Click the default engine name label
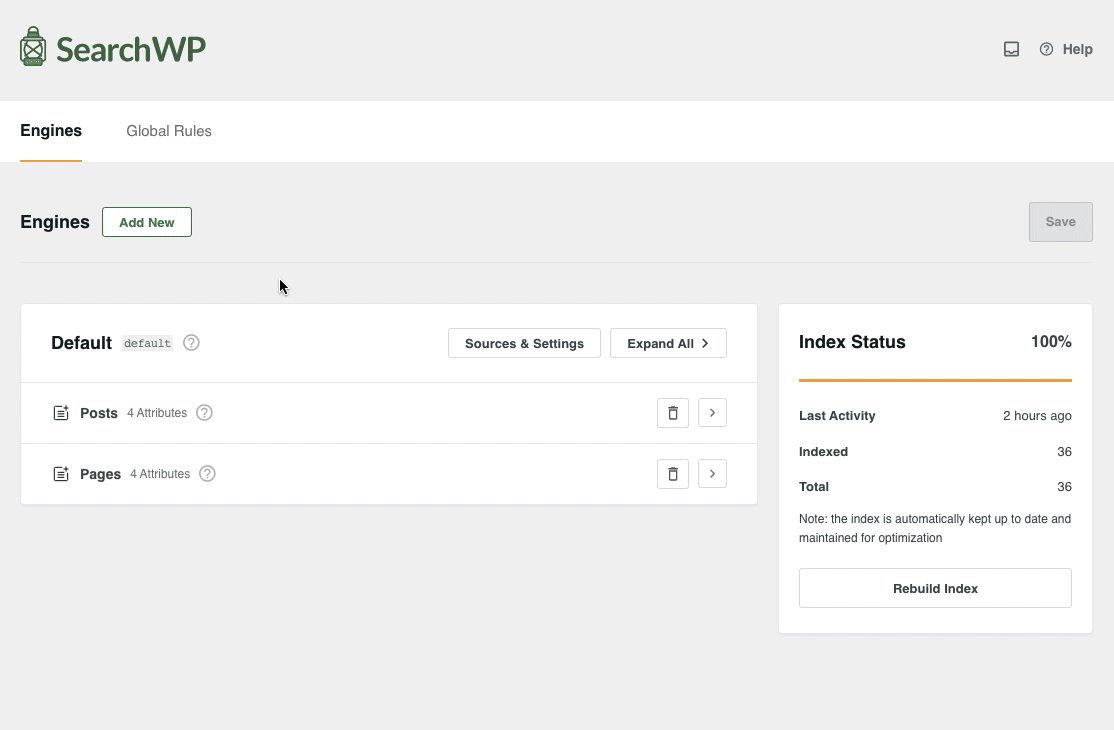Viewport: 1114px width, 730px height. coord(147,343)
